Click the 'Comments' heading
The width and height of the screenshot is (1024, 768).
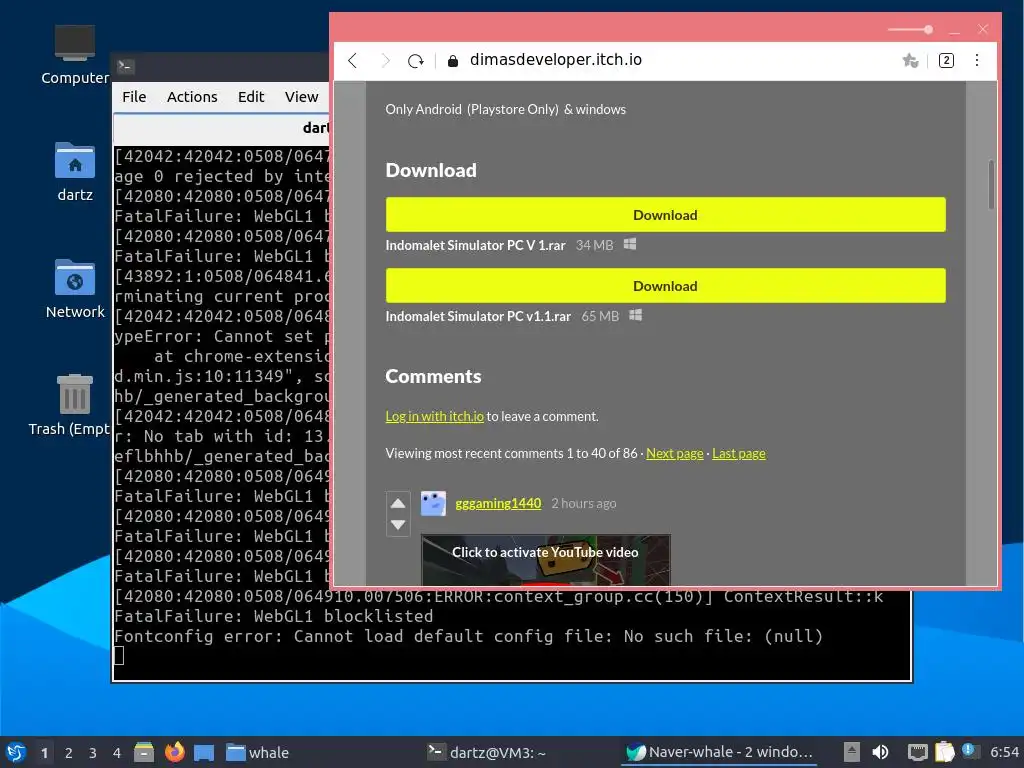coord(433,376)
